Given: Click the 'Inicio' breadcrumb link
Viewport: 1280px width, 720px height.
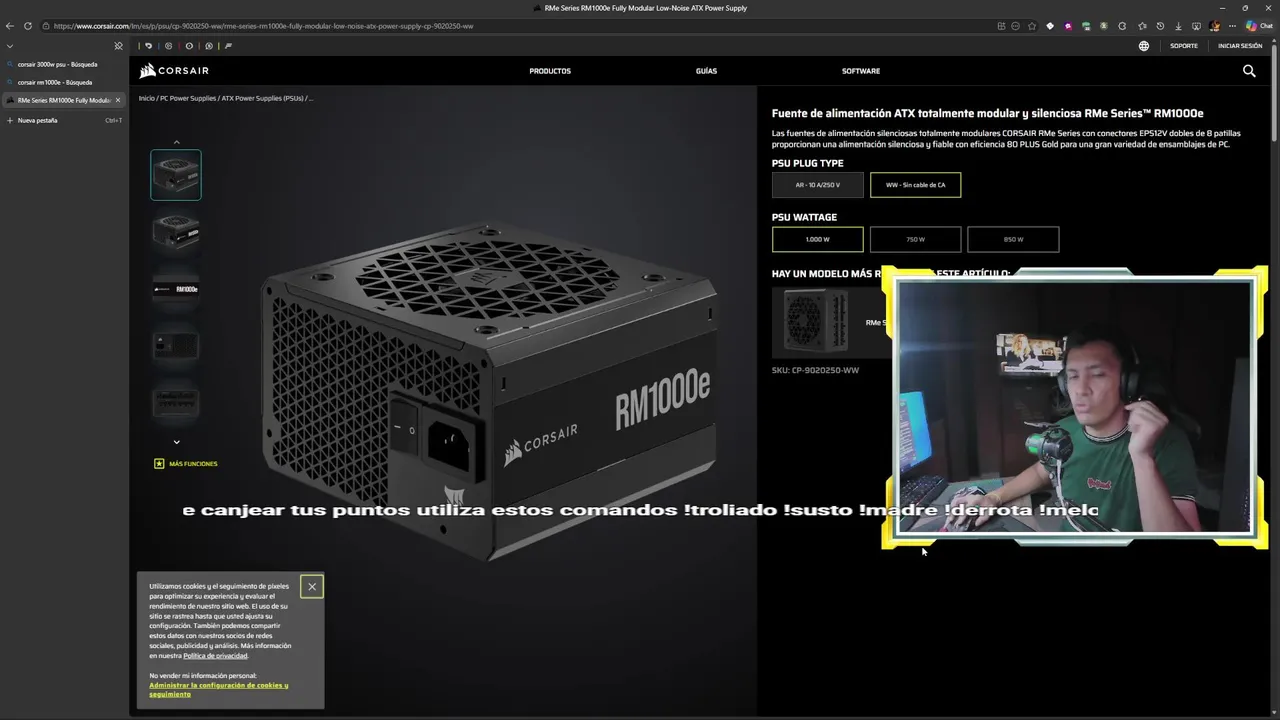Looking at the screenshot, I should 147,98.
